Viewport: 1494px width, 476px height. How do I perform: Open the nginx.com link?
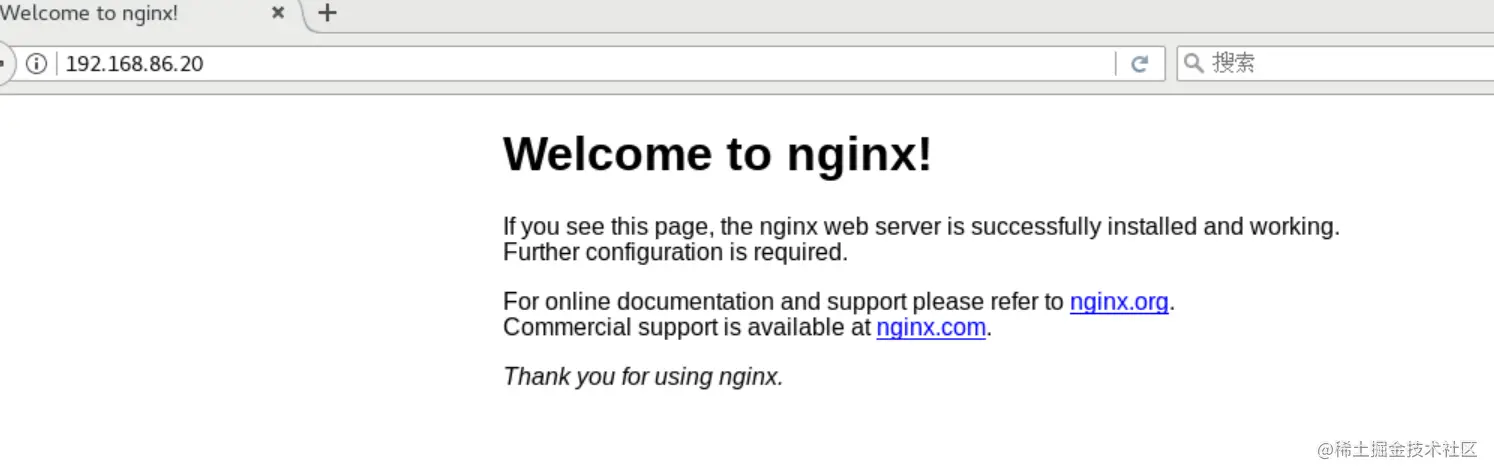coord(931,327)
